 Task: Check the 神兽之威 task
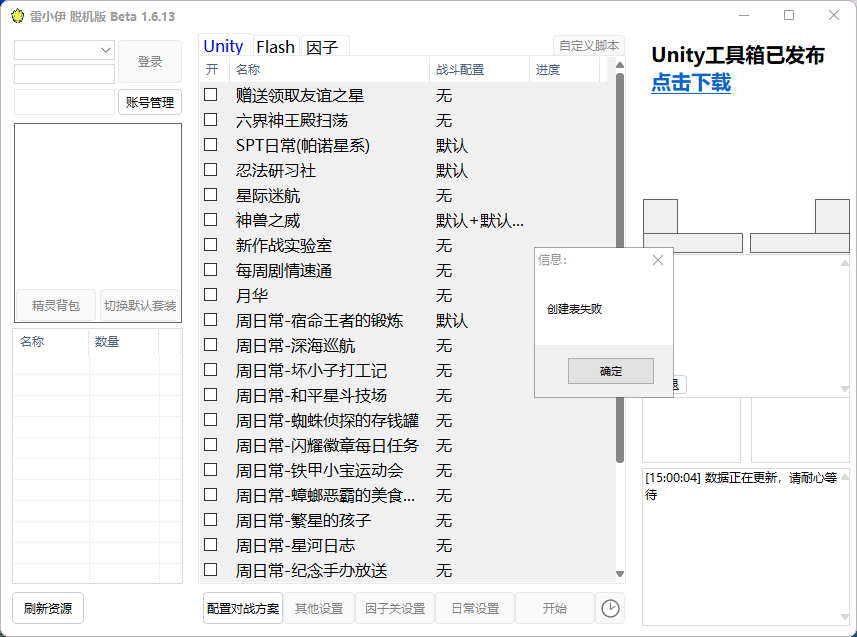click(208, 220)
